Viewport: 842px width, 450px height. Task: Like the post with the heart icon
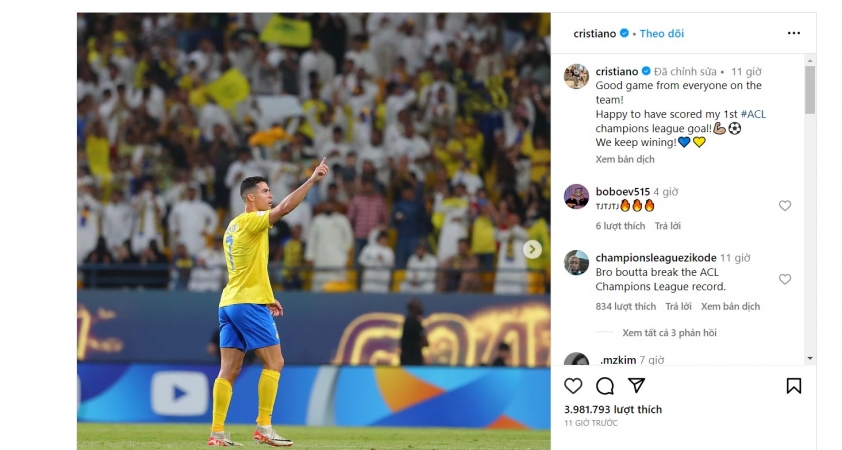(573, 386)
